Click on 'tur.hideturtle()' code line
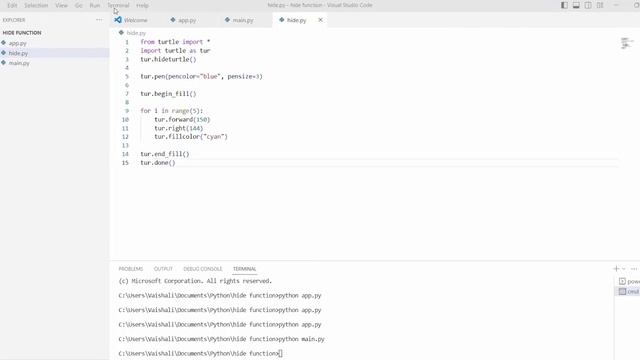This screenshot has width=640, height=360. [168, 59]
